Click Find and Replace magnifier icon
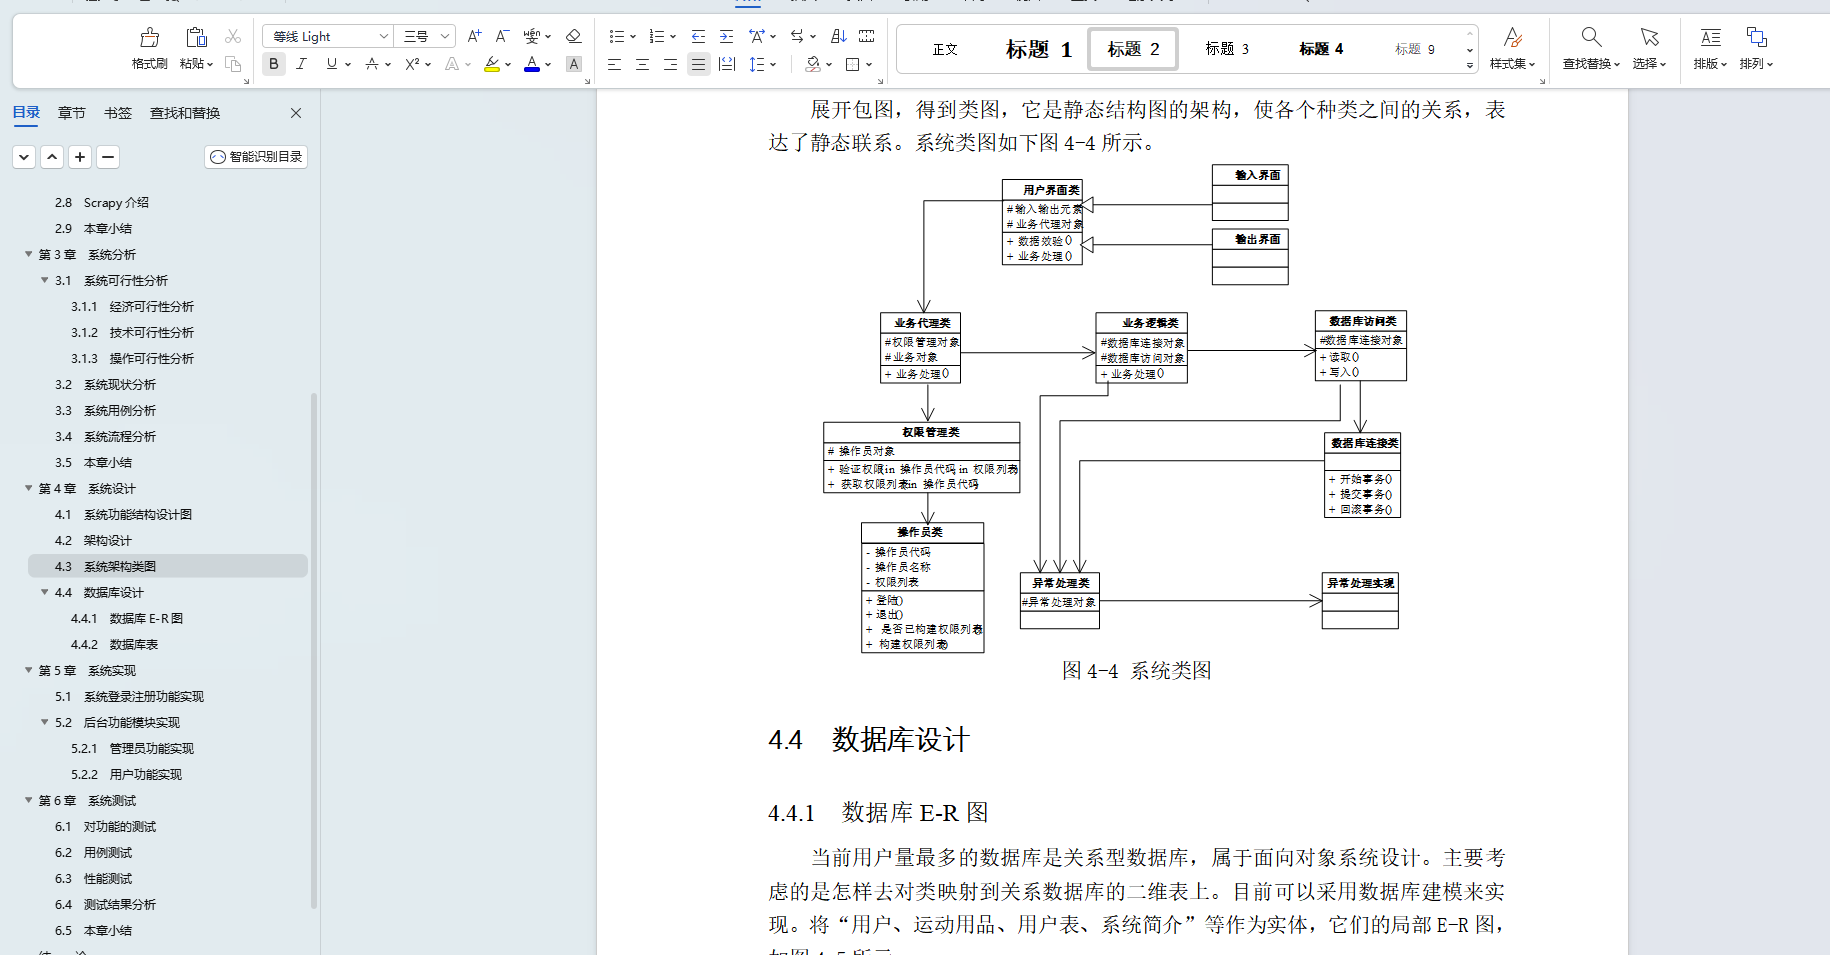 coord(1591,37)
